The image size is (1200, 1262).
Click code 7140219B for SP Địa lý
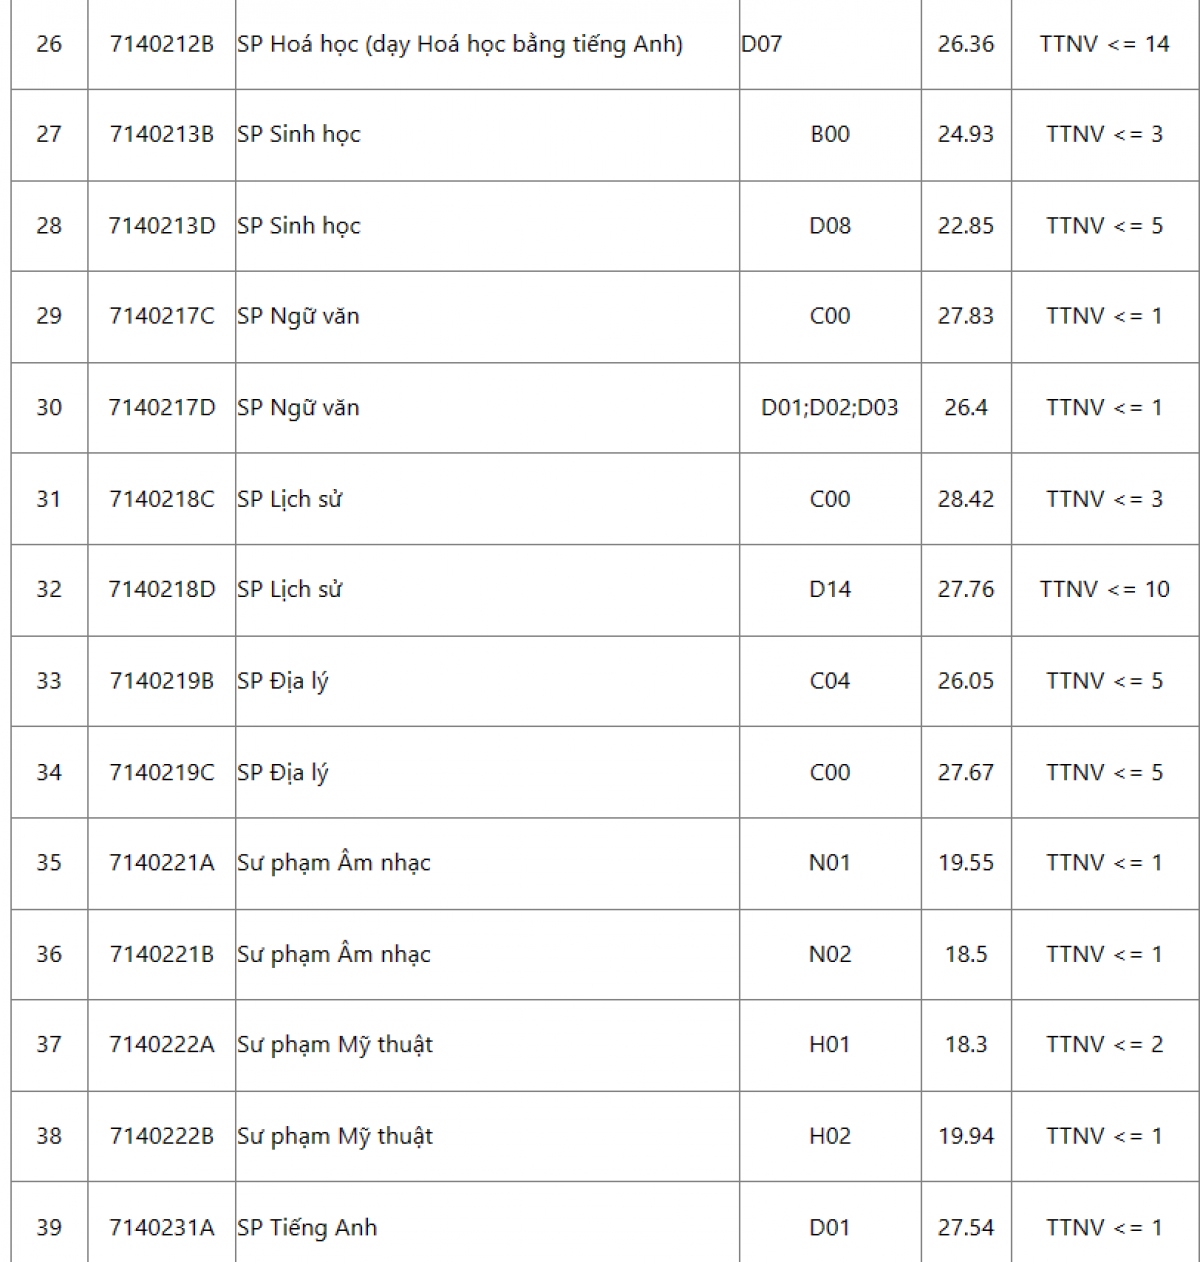(x=162, y=681)
